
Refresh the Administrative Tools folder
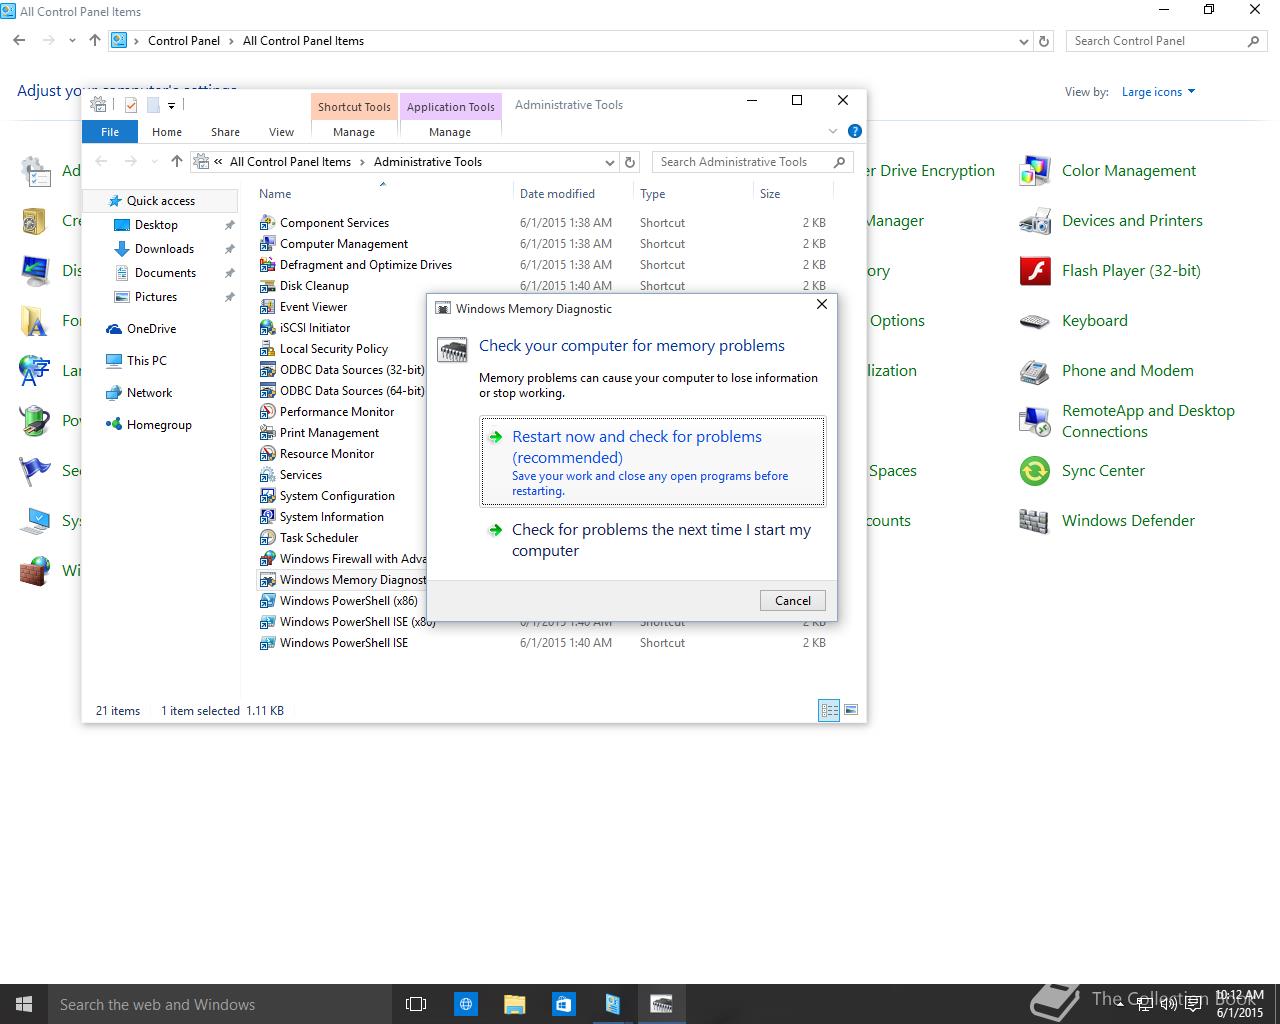point(630,162)
